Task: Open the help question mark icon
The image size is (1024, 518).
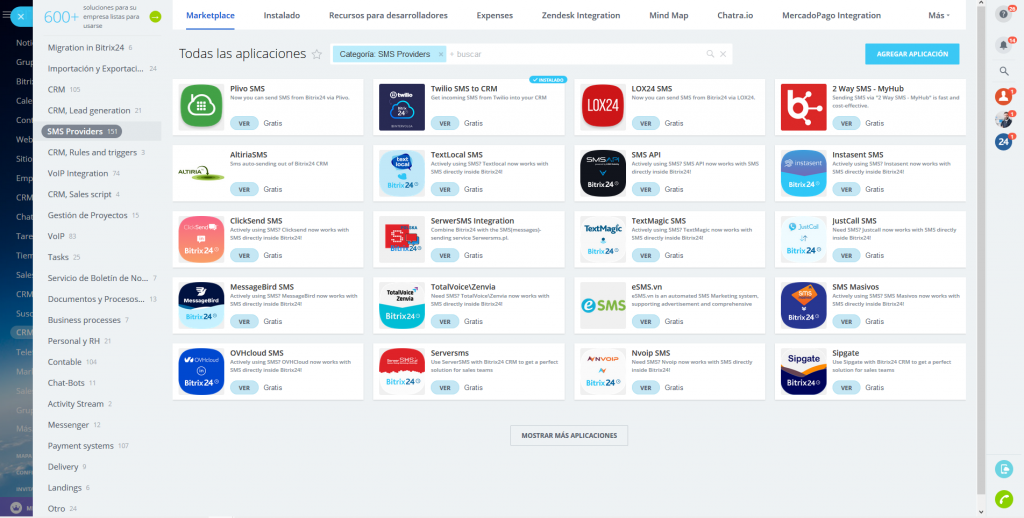Action: [1004, 14]
